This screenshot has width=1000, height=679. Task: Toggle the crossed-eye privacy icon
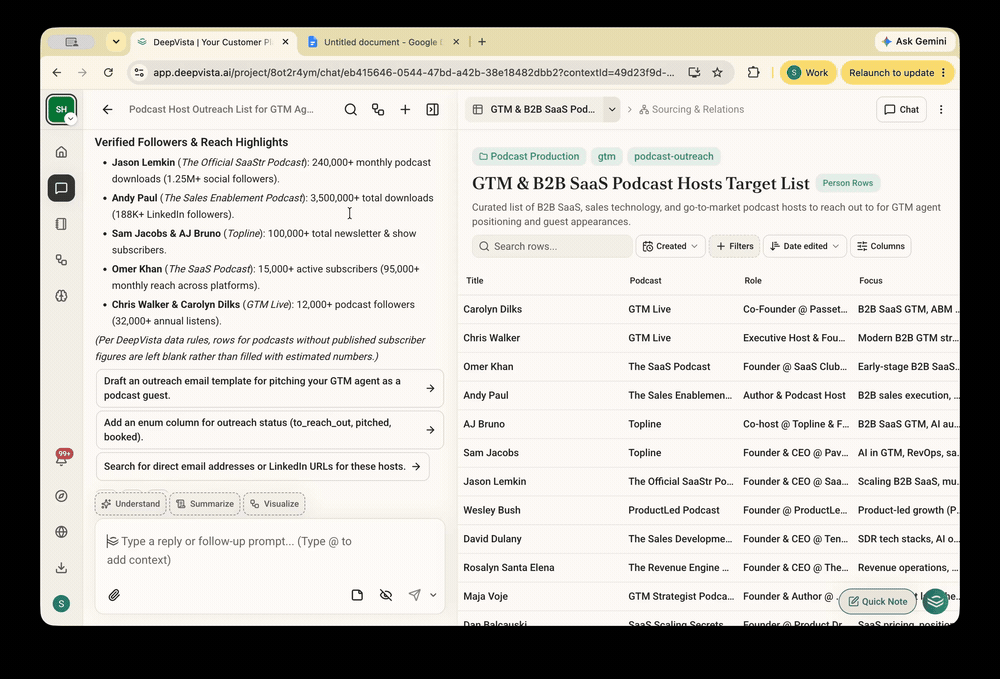point(386,595)
